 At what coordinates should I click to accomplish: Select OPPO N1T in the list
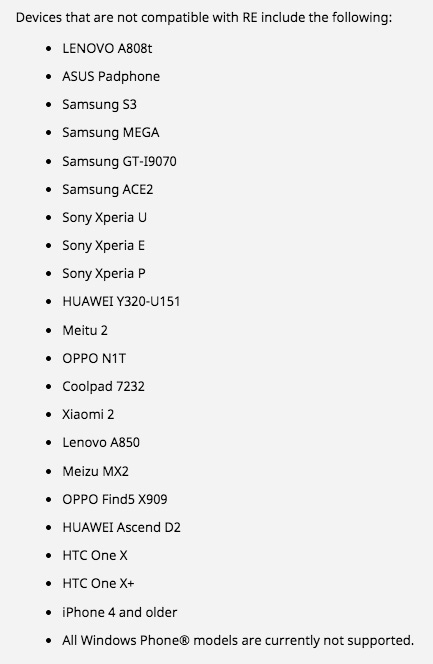(94, 358)
